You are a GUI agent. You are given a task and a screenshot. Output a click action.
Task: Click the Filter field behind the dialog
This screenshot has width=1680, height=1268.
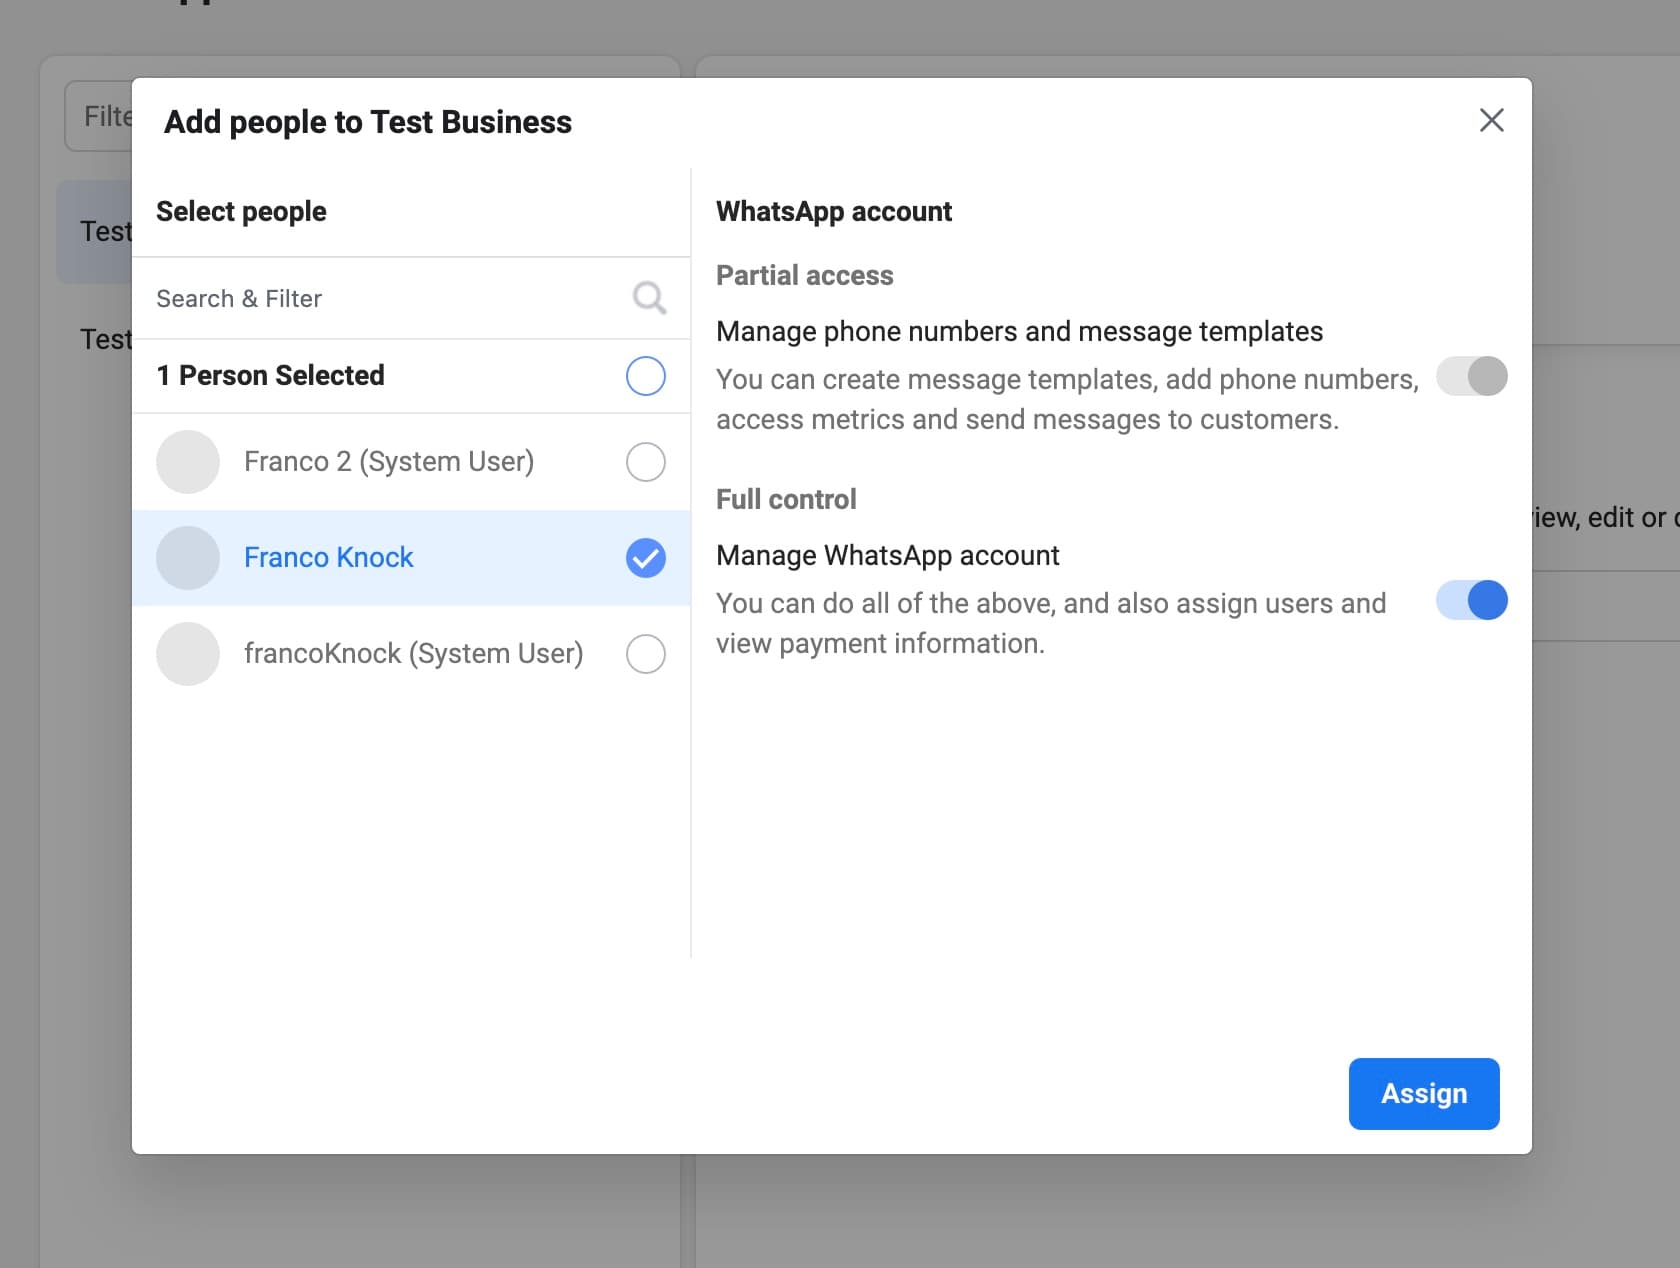click(108, 116)
